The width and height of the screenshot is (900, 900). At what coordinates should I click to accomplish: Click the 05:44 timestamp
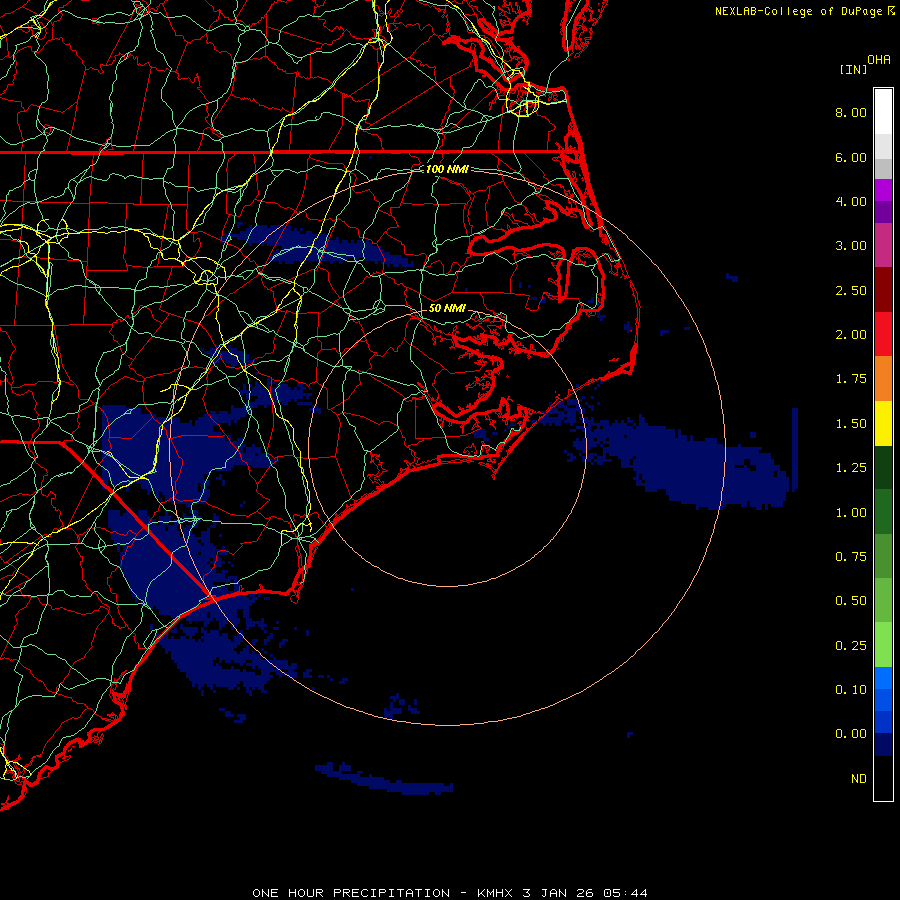coord(626,893)
